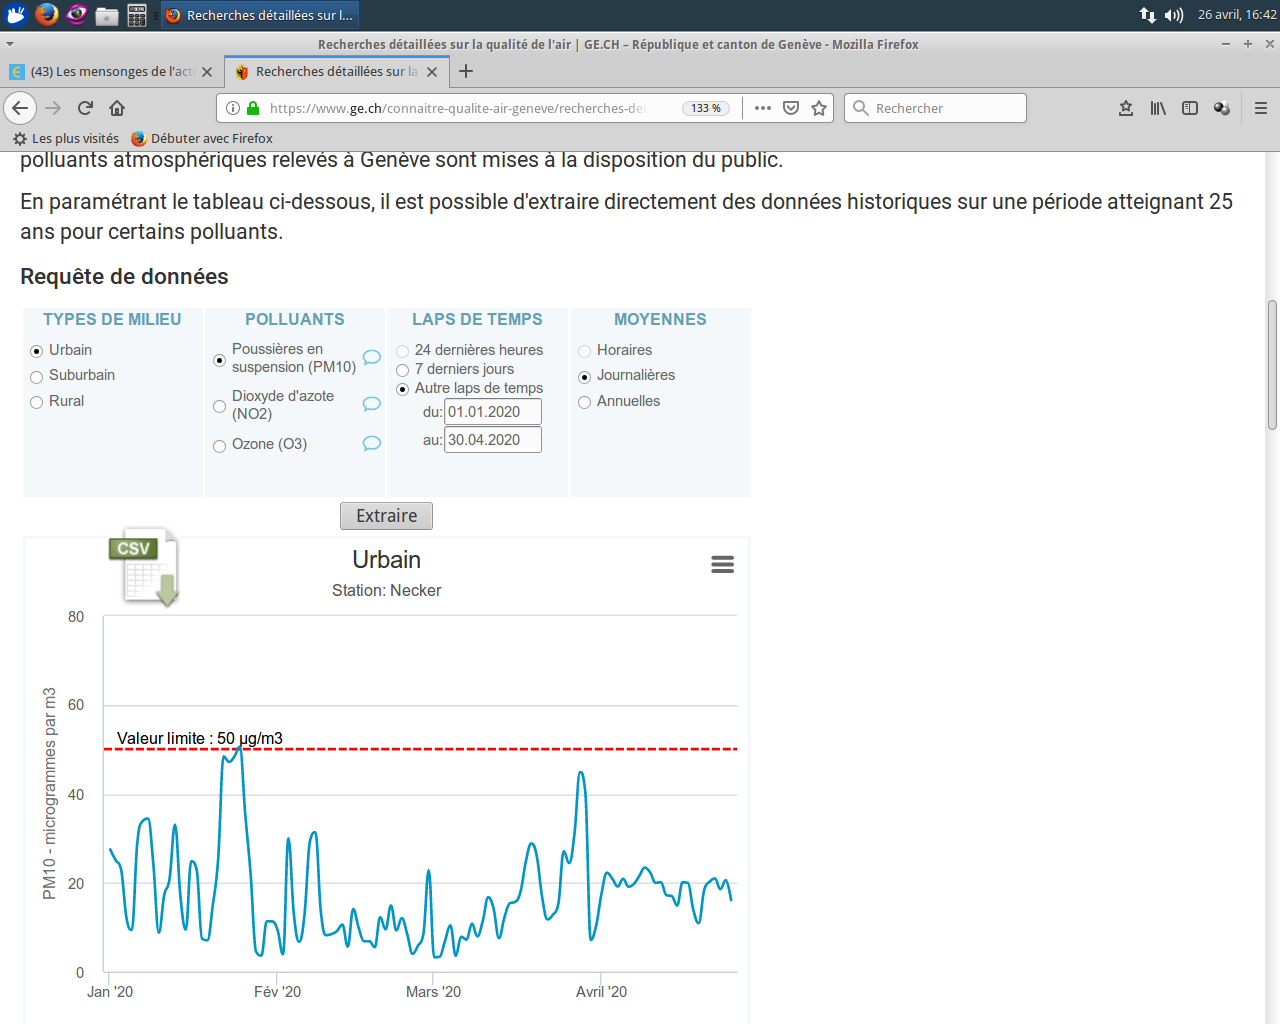Viewport: 1280px width, 1024px height.
Task: Open the Firefox hamburger menu
Action: point(1261,108)
